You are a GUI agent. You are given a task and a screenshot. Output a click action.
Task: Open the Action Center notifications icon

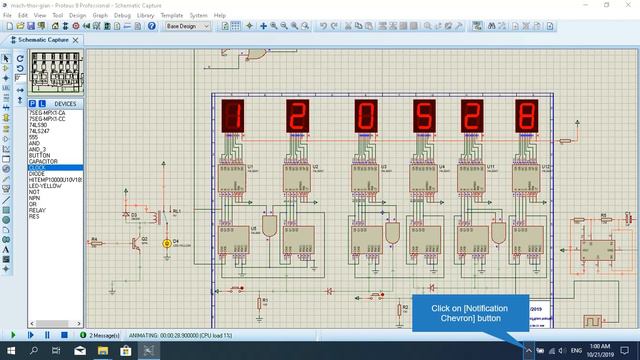624,351
